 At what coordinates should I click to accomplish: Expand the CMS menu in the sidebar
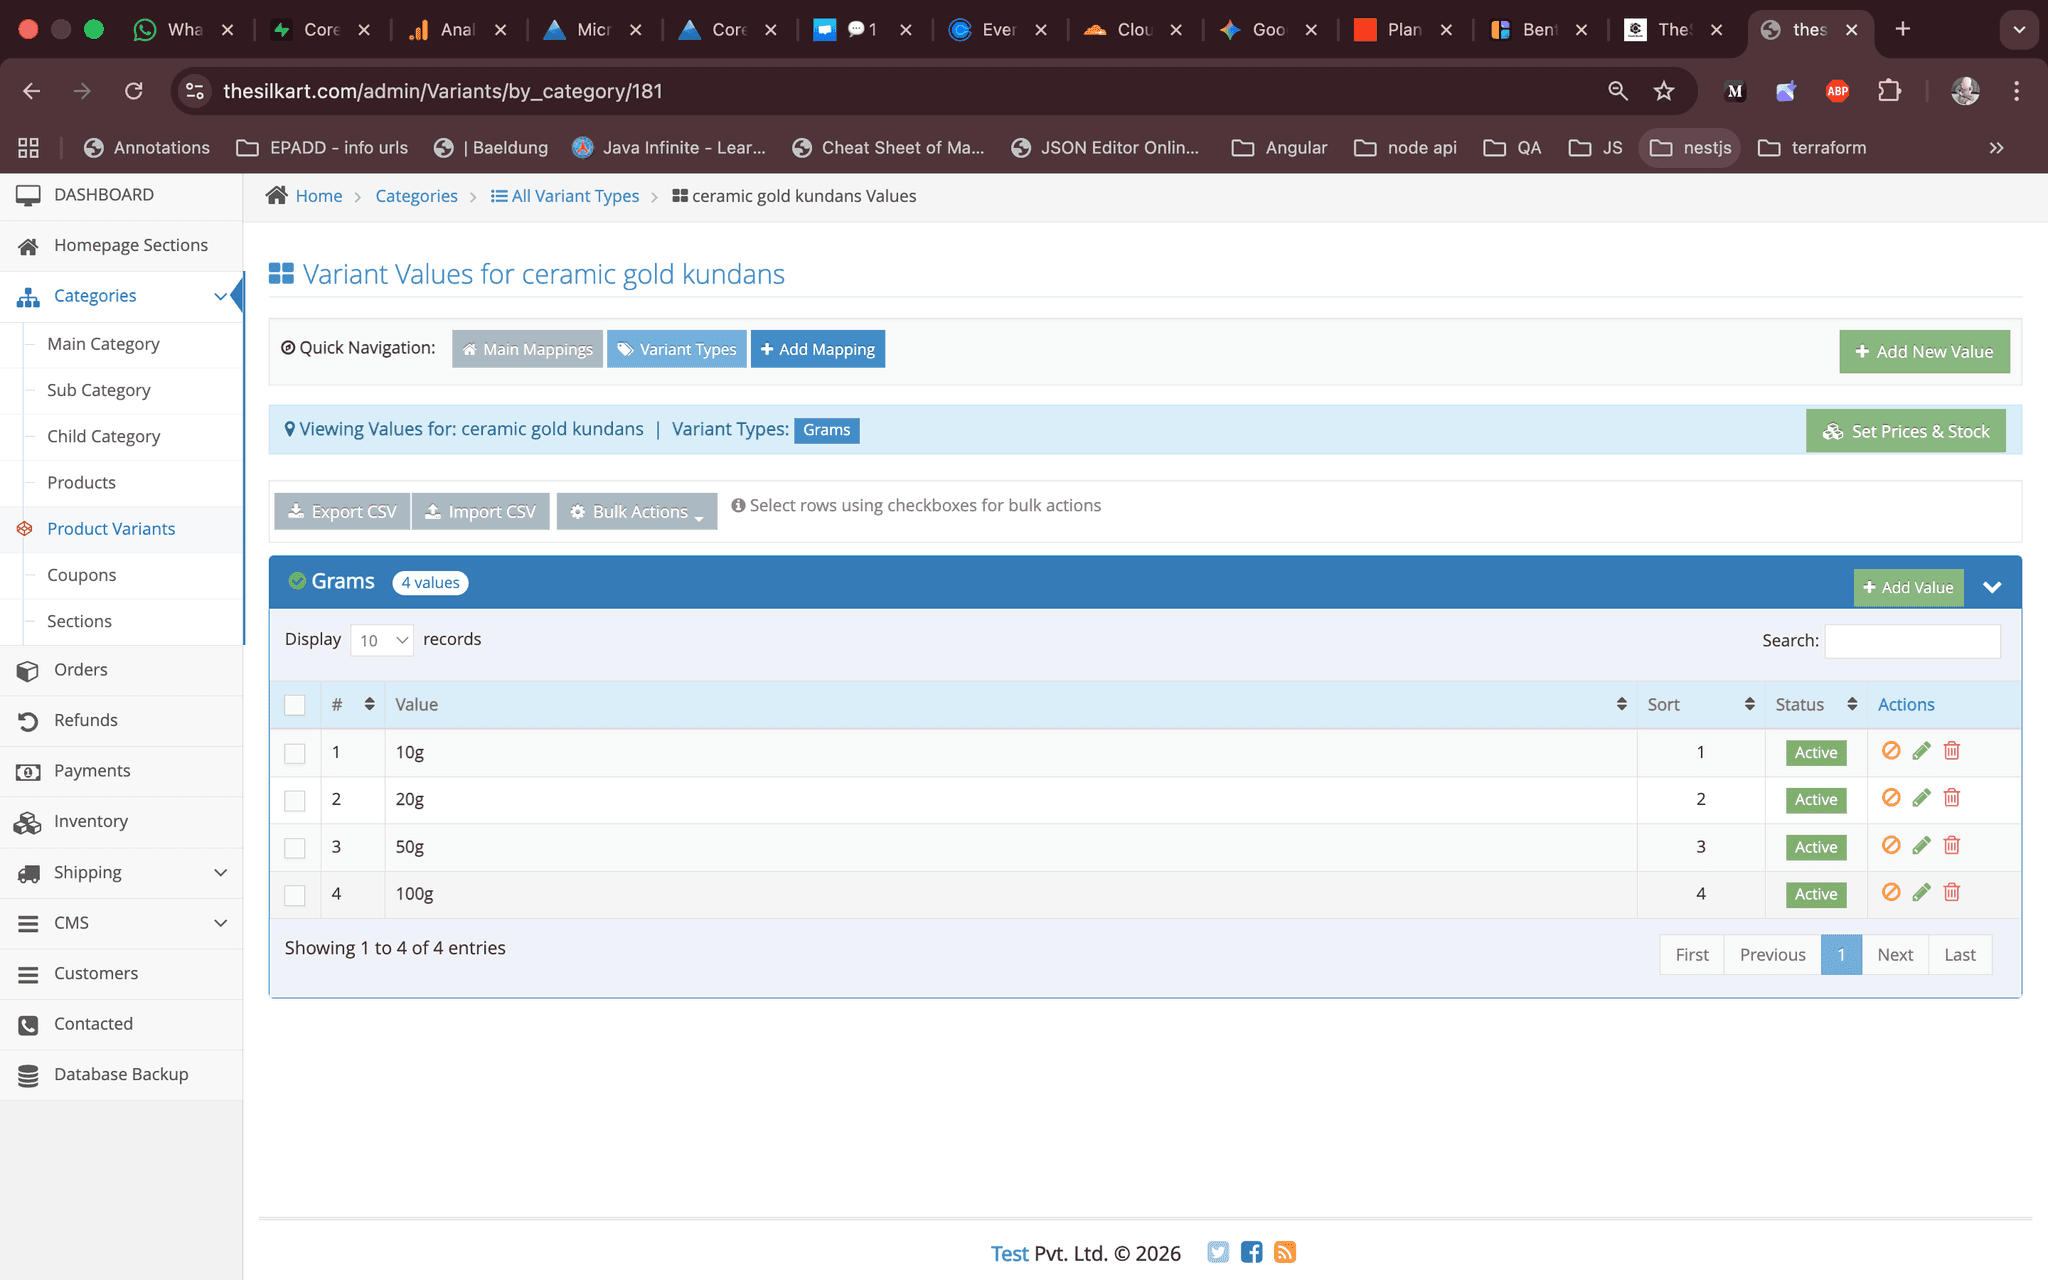[x=71, y=922]
